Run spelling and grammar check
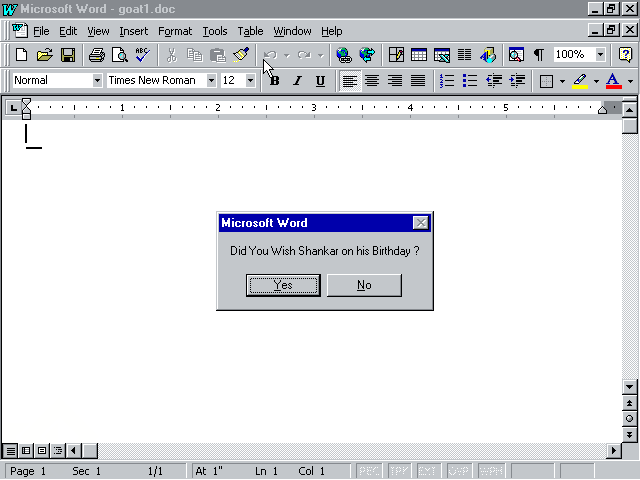The width and height of the screenshot is (640, 480). (143, 55)
